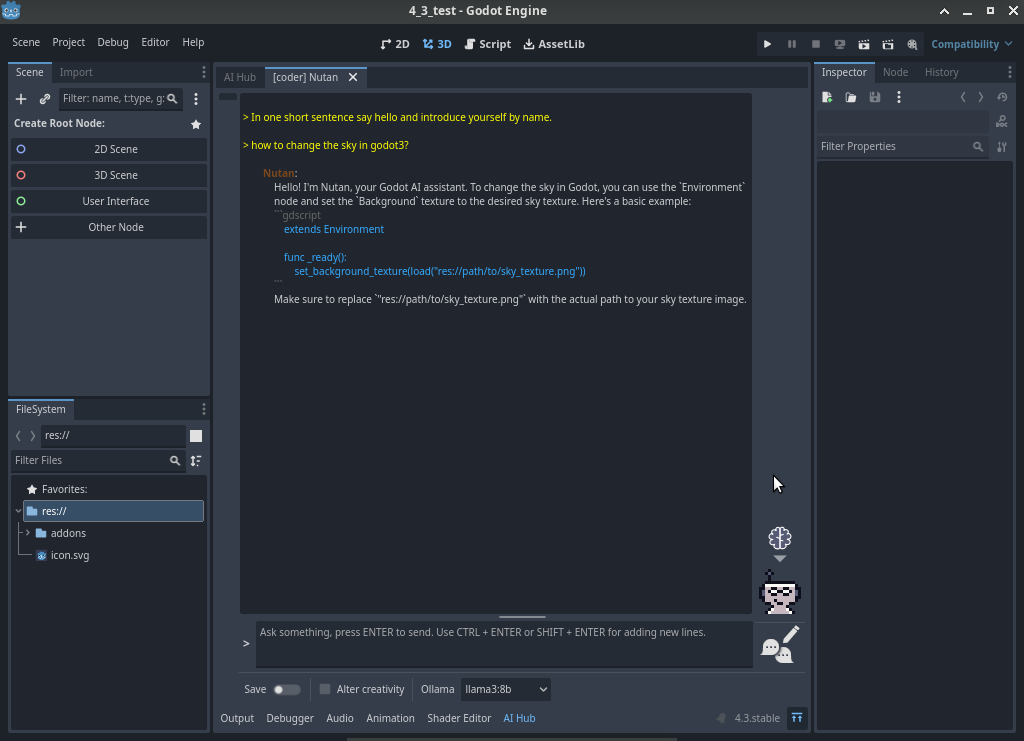Click the arrow below the brain icon

[x=779, y=558]
